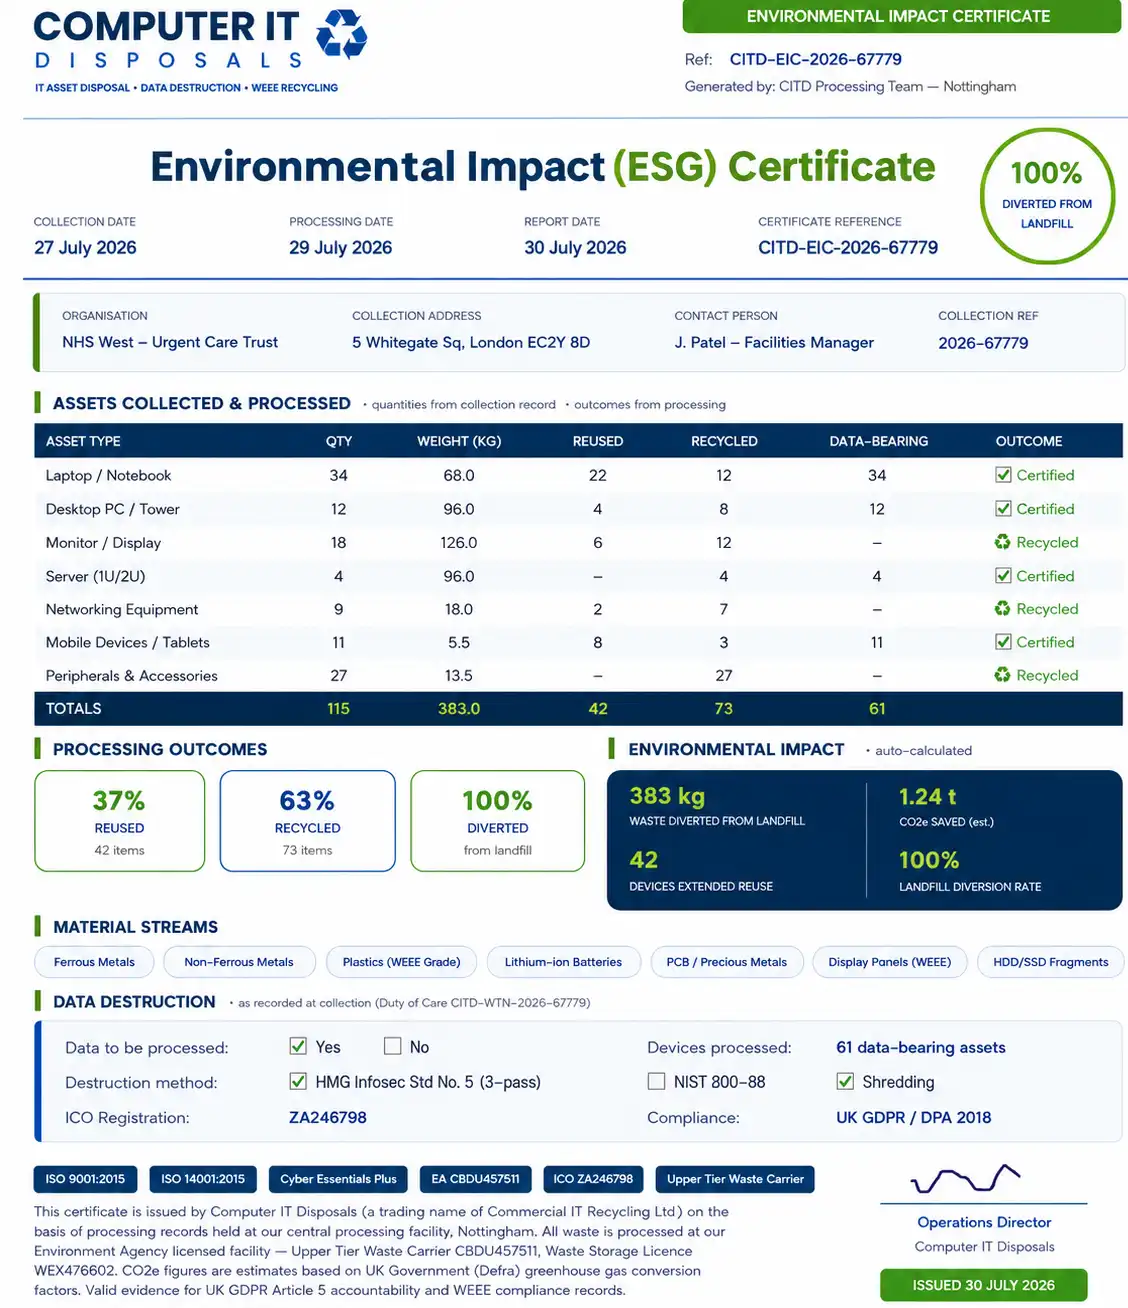Screen dimensions: 1128x1308
Task: Click the totals quantity 115 cell
Action: tap(338, 708)
